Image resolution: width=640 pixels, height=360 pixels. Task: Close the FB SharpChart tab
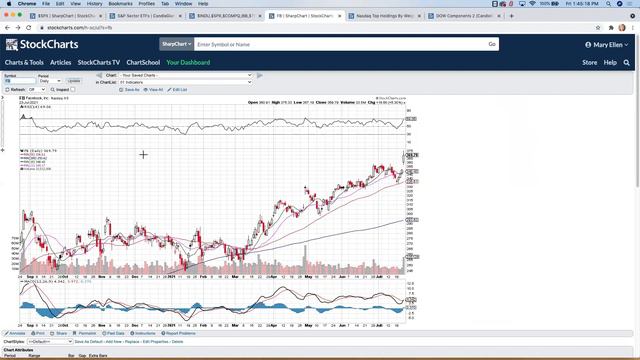click(340, 16)
